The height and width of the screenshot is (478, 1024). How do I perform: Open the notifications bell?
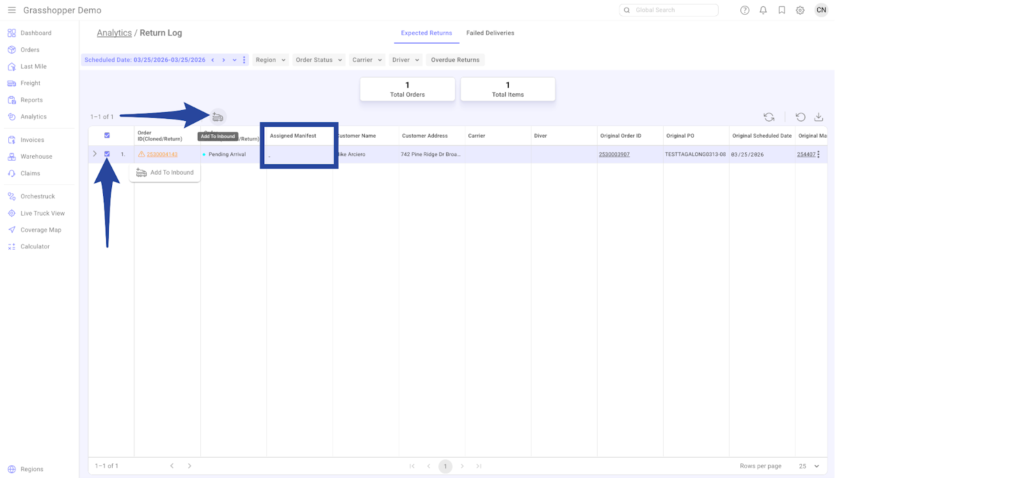pos(763,10)
